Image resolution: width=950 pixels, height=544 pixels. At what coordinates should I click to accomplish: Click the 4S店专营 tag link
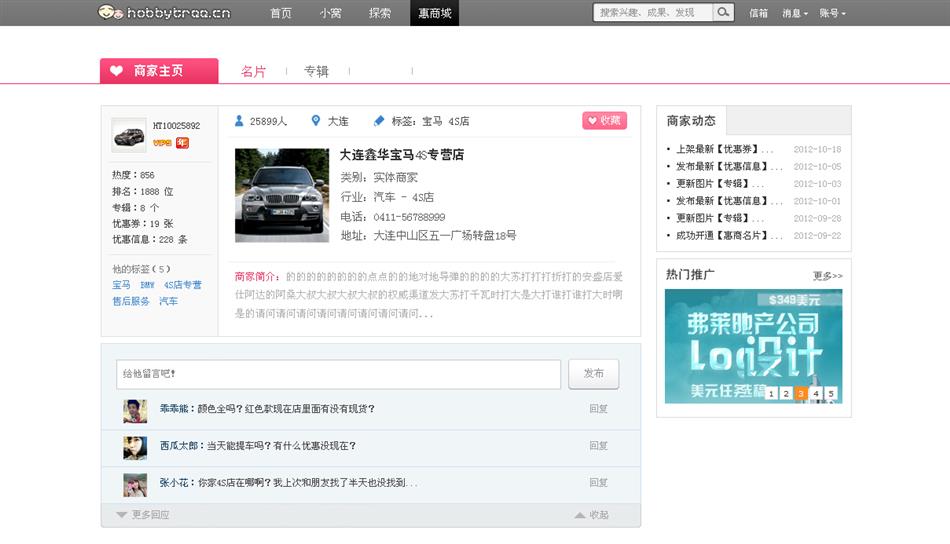pyautogui.click(x=182, y=284)
